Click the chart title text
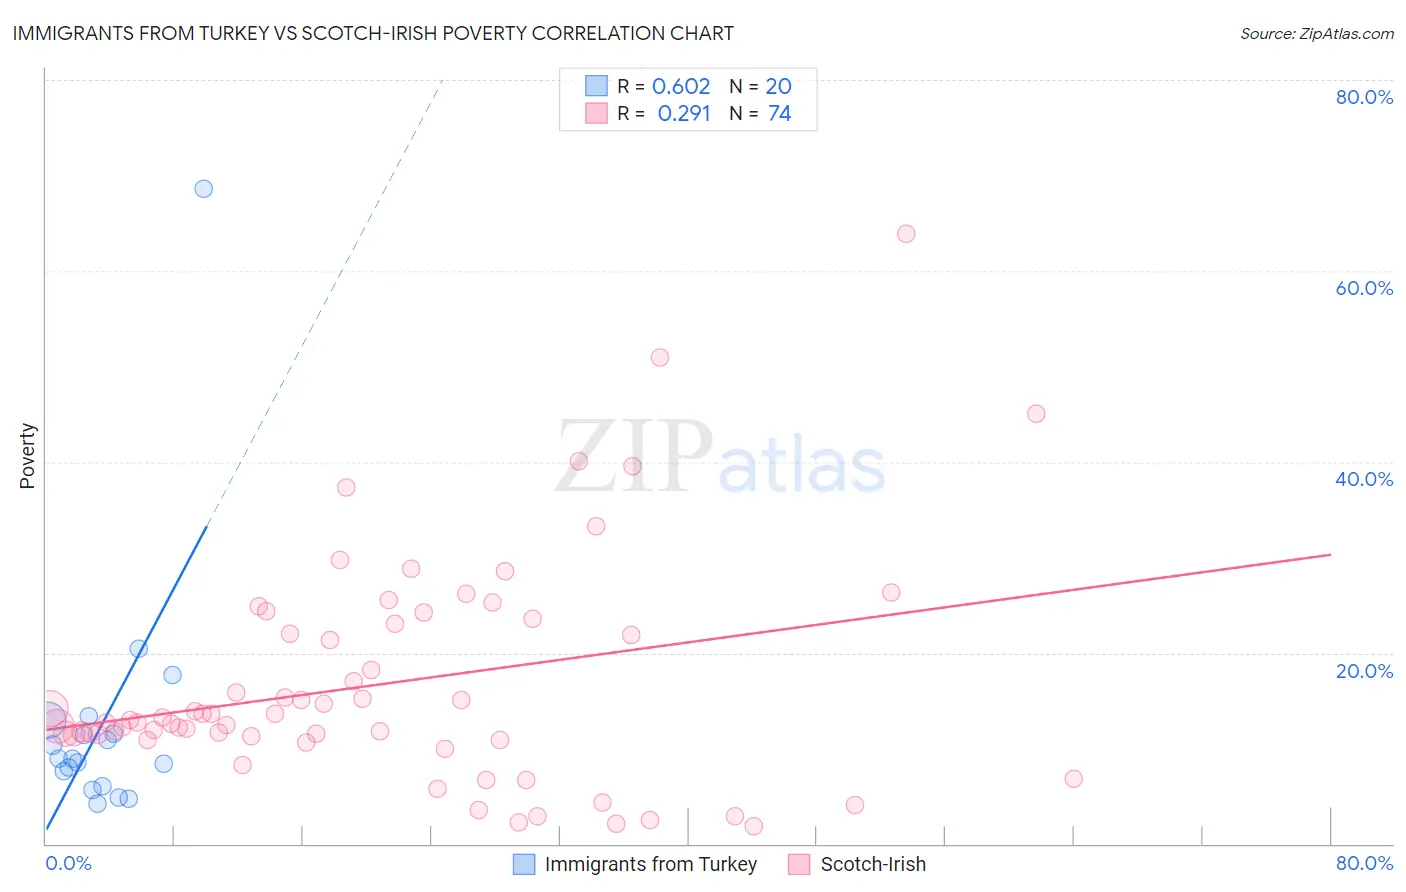The width and height of the screenshot is (1406, 892). 373,33
